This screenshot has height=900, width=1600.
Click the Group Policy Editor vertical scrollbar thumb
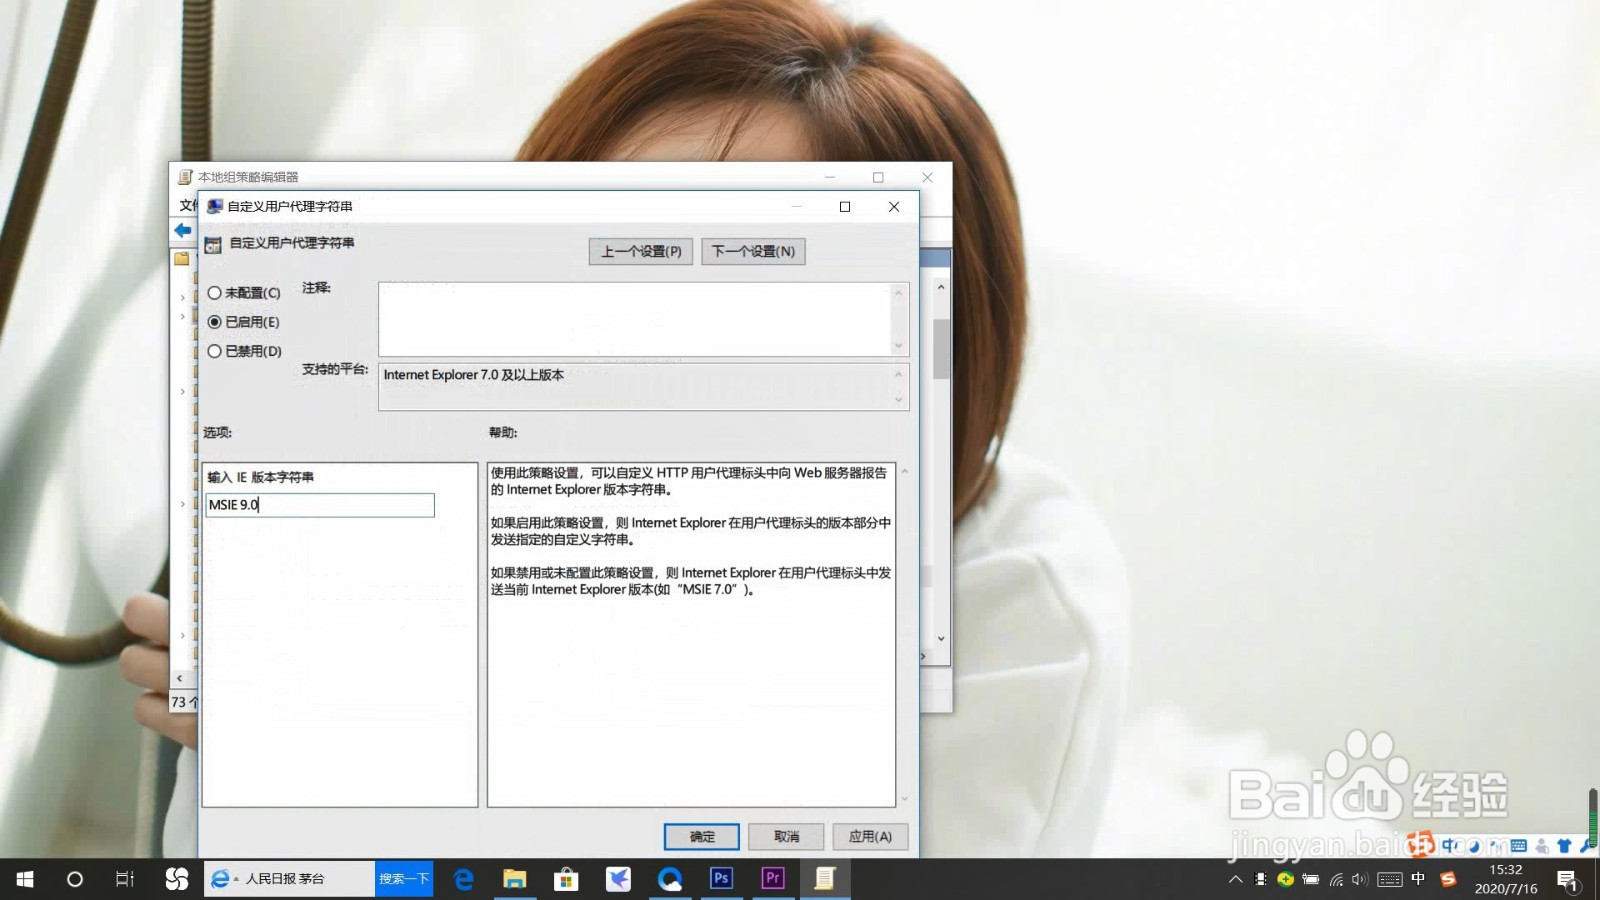(941, 349)
